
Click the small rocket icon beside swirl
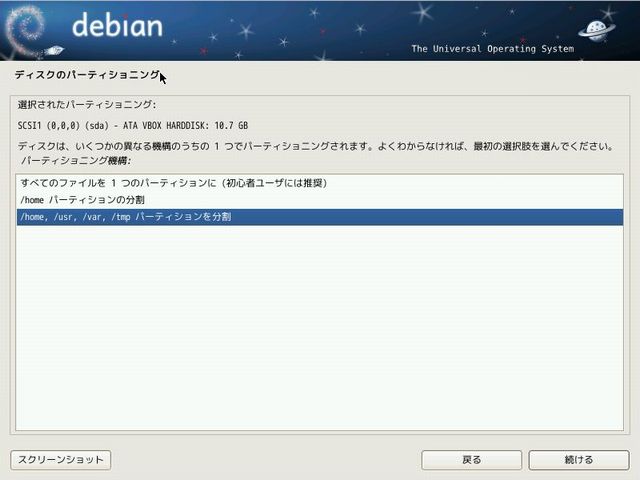(54, 50)
